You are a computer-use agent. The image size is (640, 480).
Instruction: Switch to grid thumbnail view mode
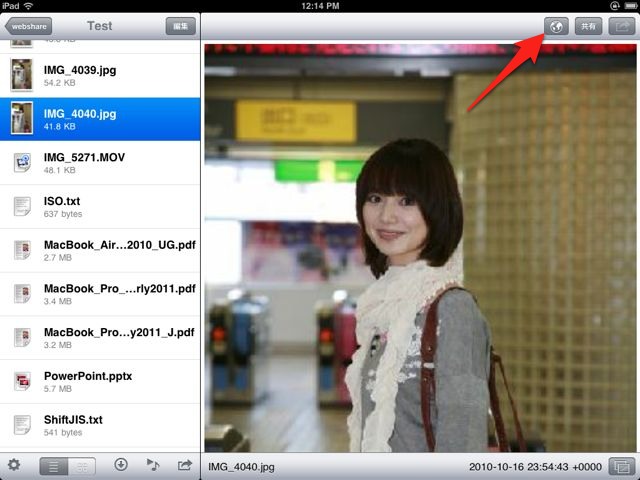[82, 466]
